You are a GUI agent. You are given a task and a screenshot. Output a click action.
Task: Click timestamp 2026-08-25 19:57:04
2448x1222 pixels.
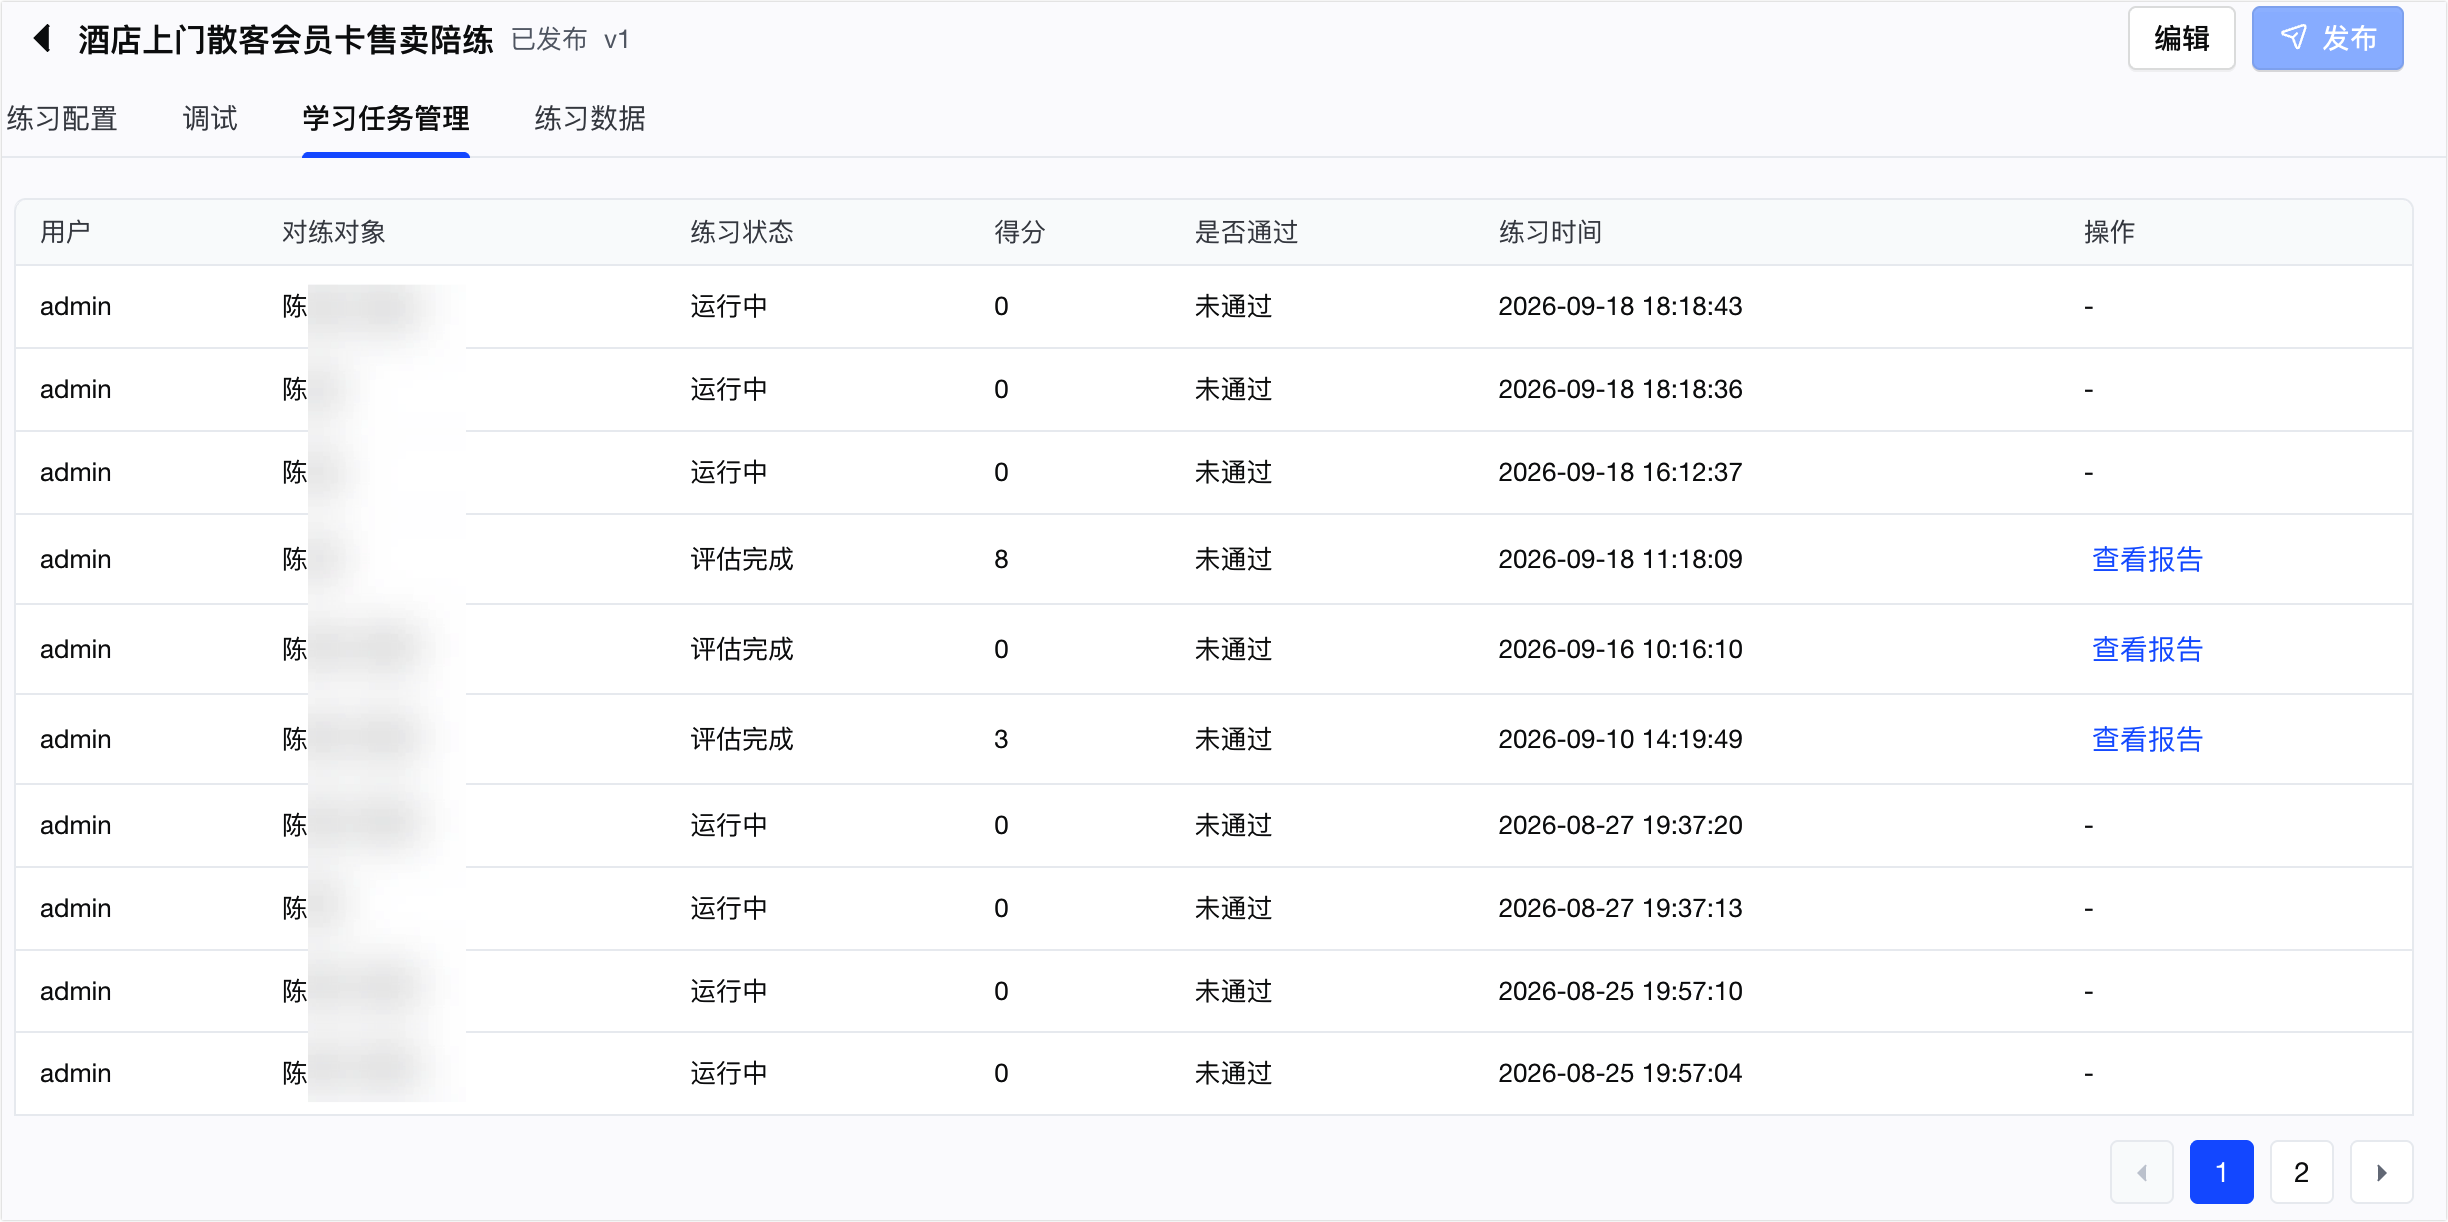pos(1620,1073)
